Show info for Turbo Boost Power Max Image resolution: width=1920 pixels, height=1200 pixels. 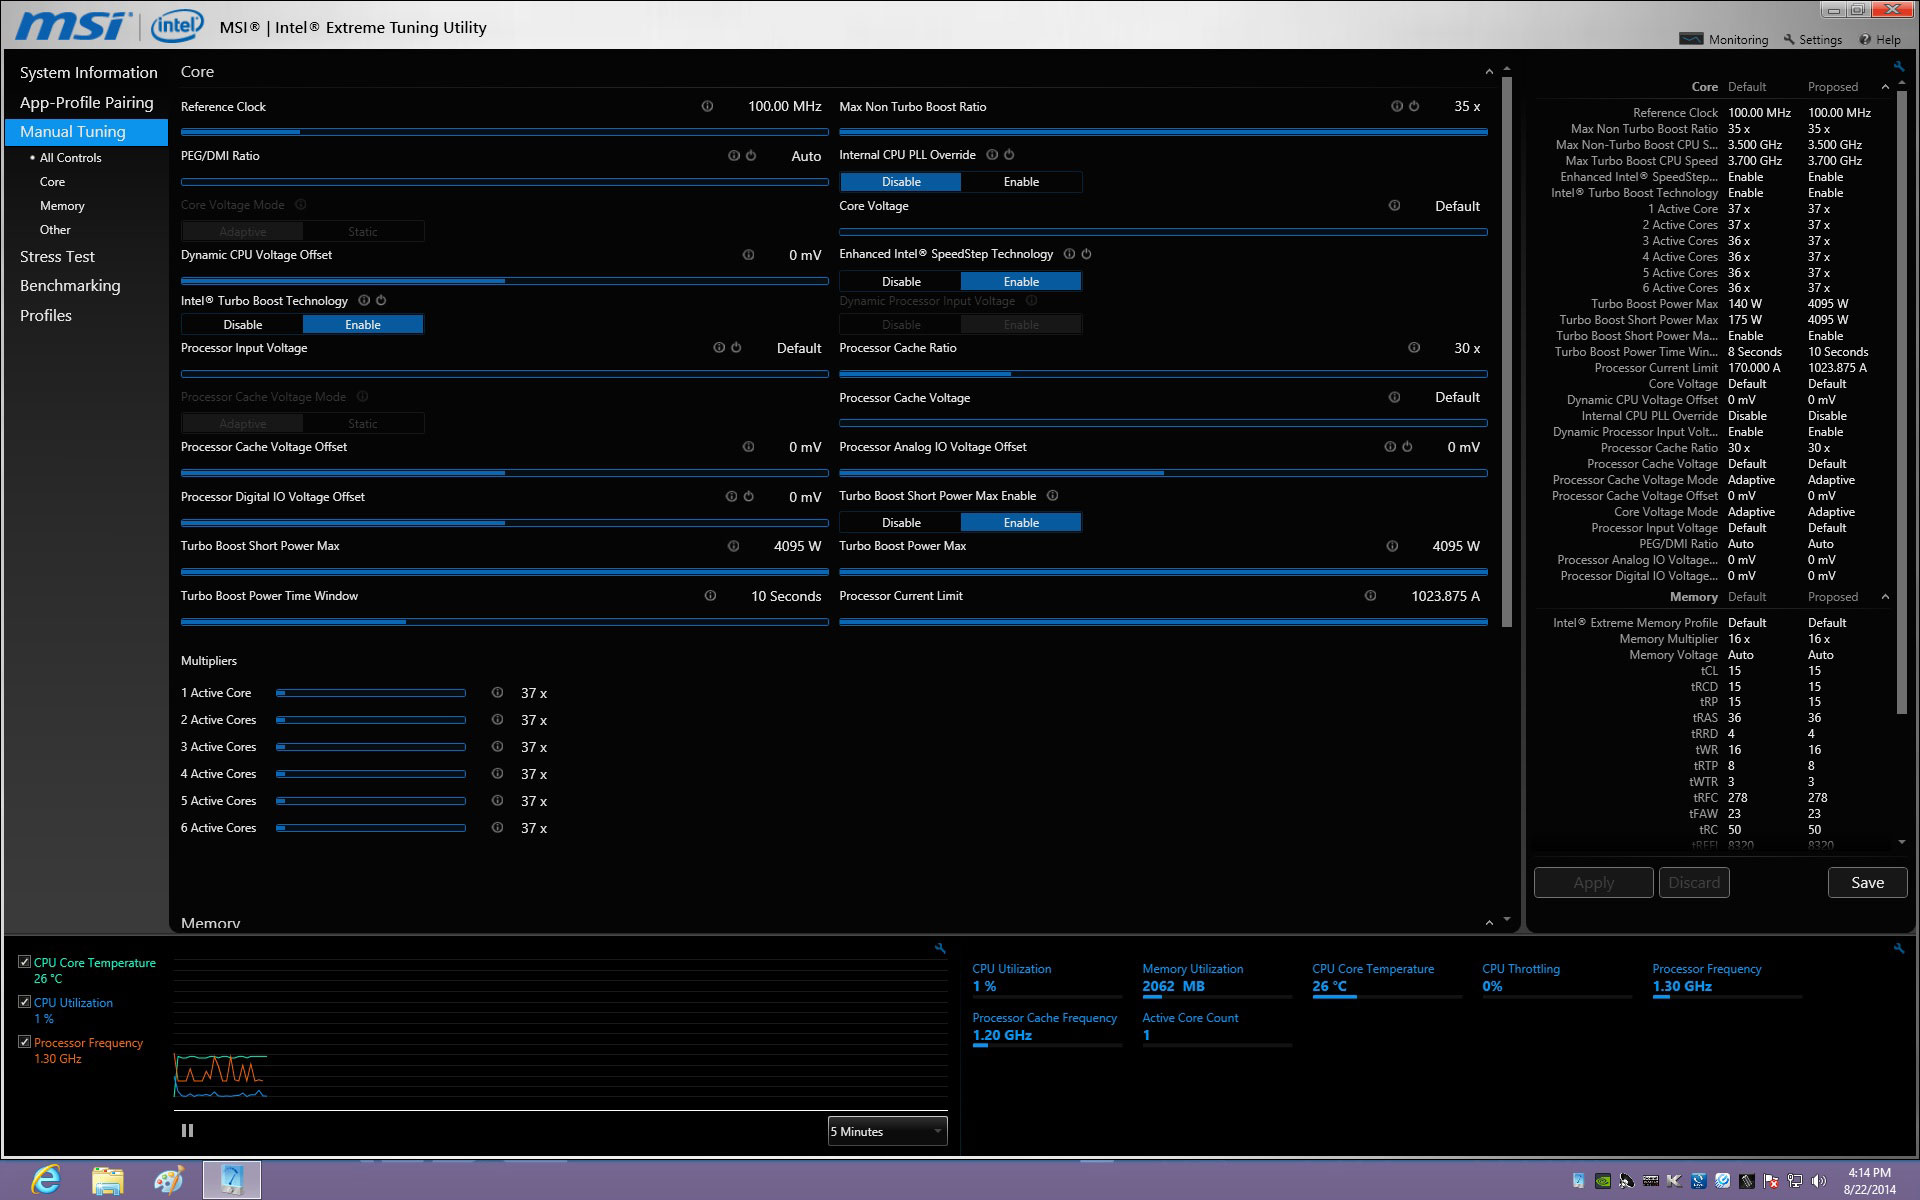(x=1392, y=546)
